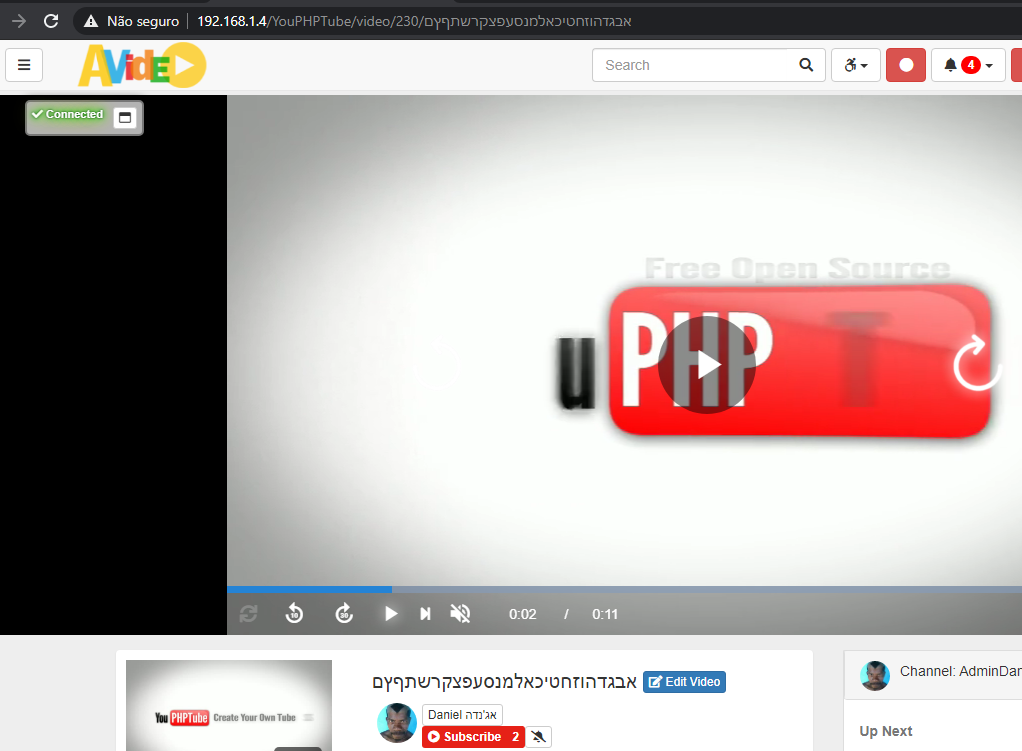This screenshot has height=751, width=1022.
Task: Open the accessibility options dropdown
Action: 856,65
